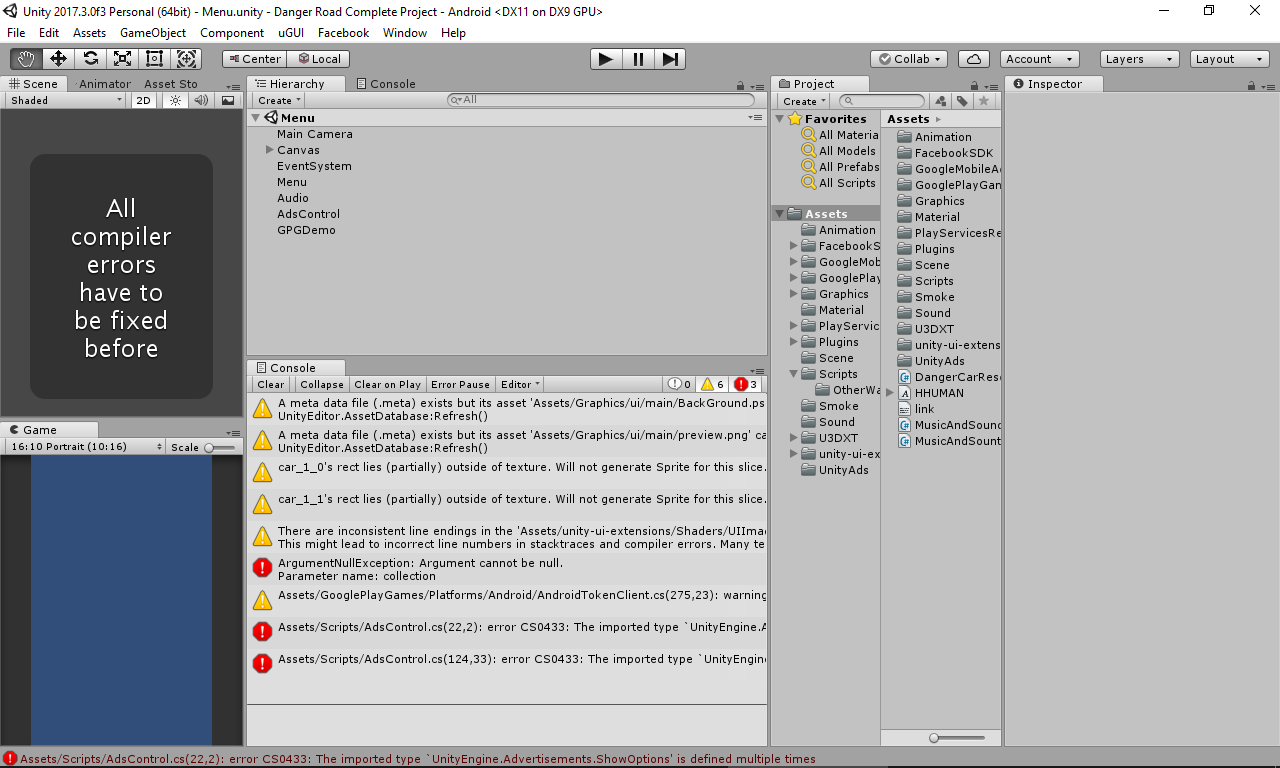Open the Layers dropdown

point(1139,59)
